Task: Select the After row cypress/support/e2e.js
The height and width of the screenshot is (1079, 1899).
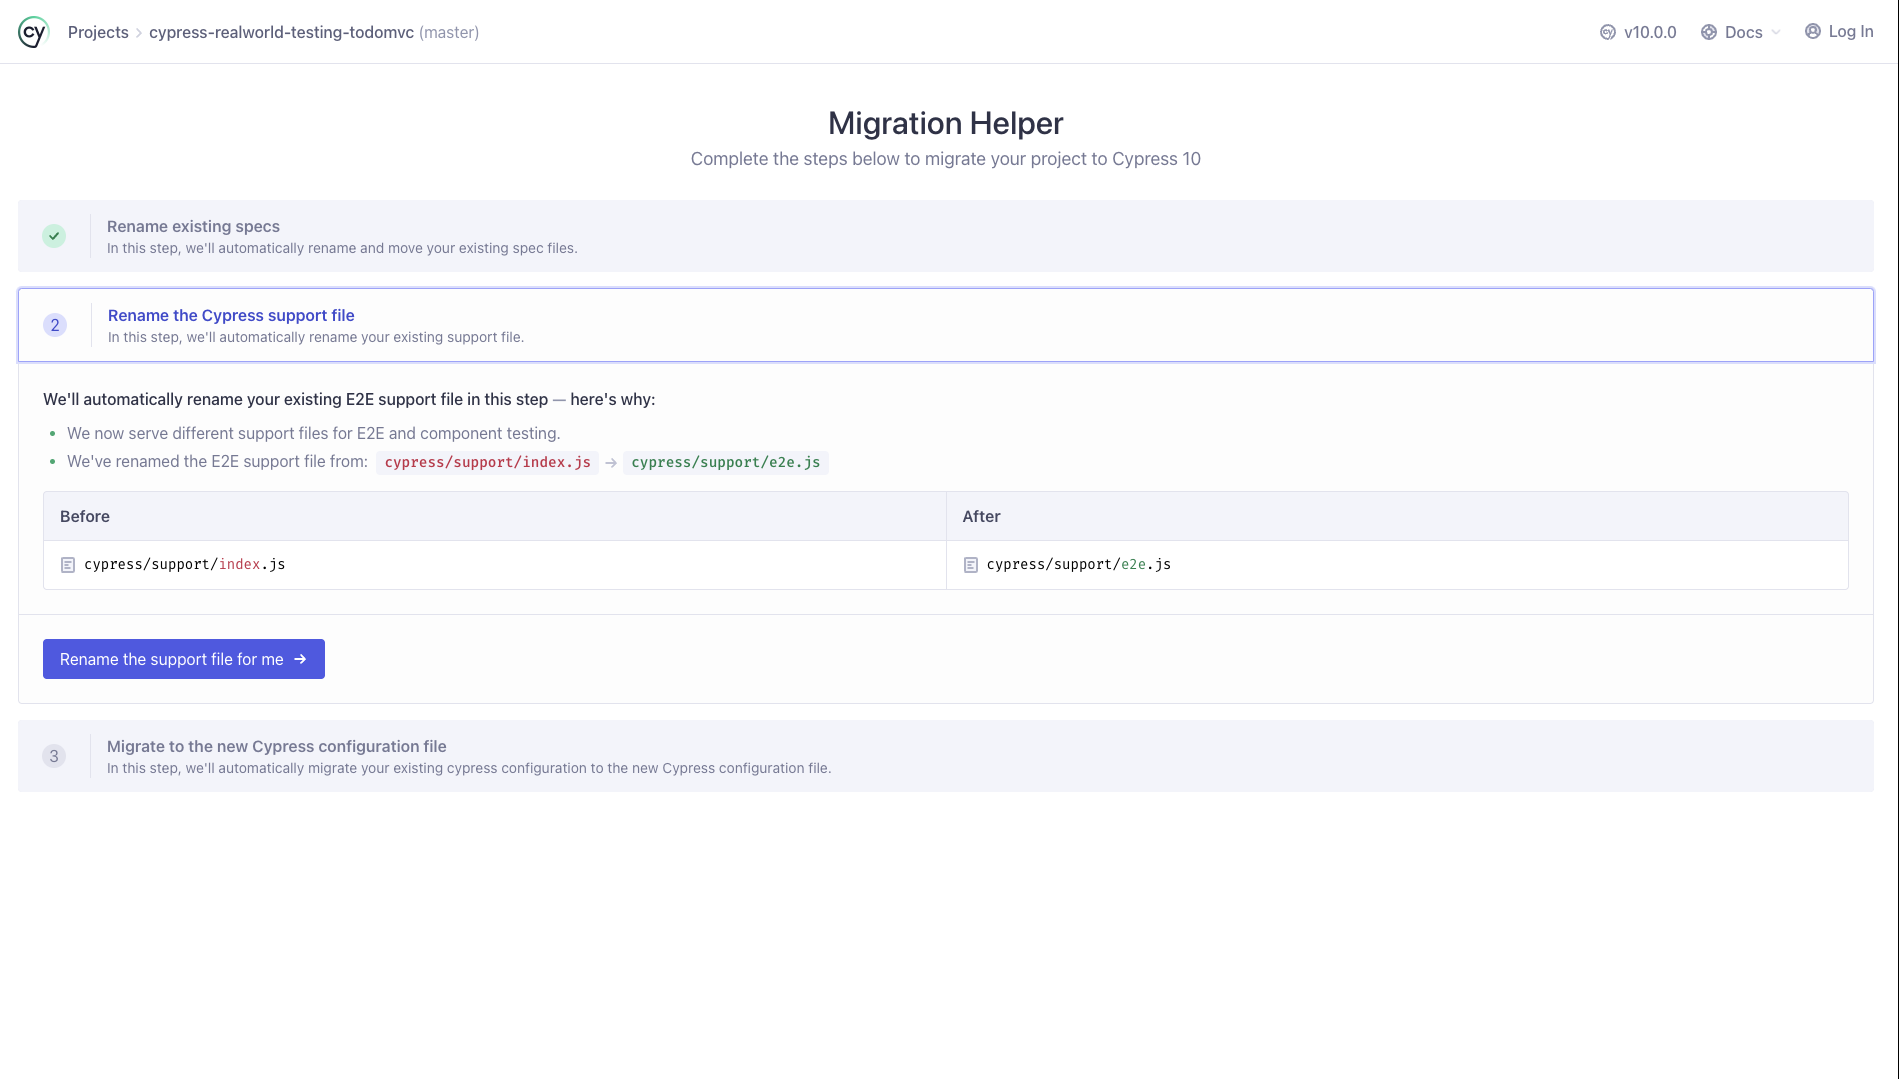Action: click(x=1397, y=565)
